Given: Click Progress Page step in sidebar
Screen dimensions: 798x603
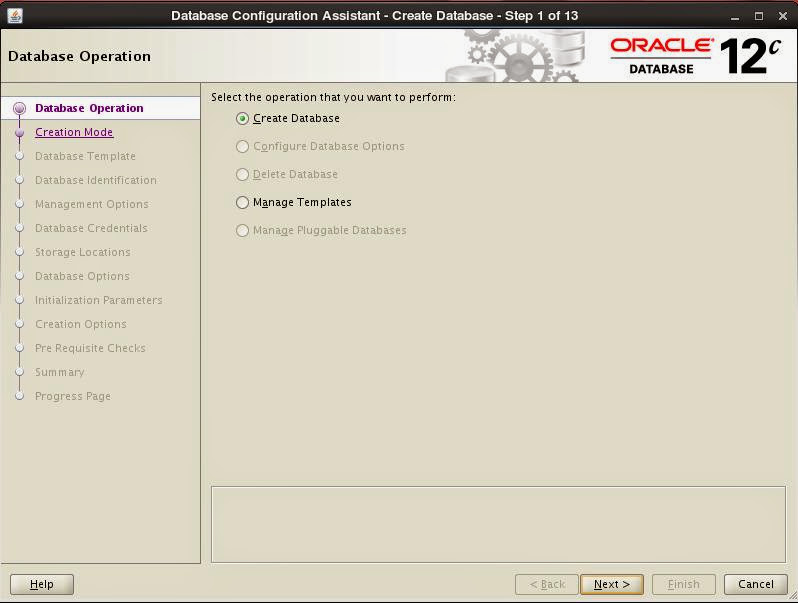Looking at the screenshot, I should pyautogui.click(x=73, y=396).
